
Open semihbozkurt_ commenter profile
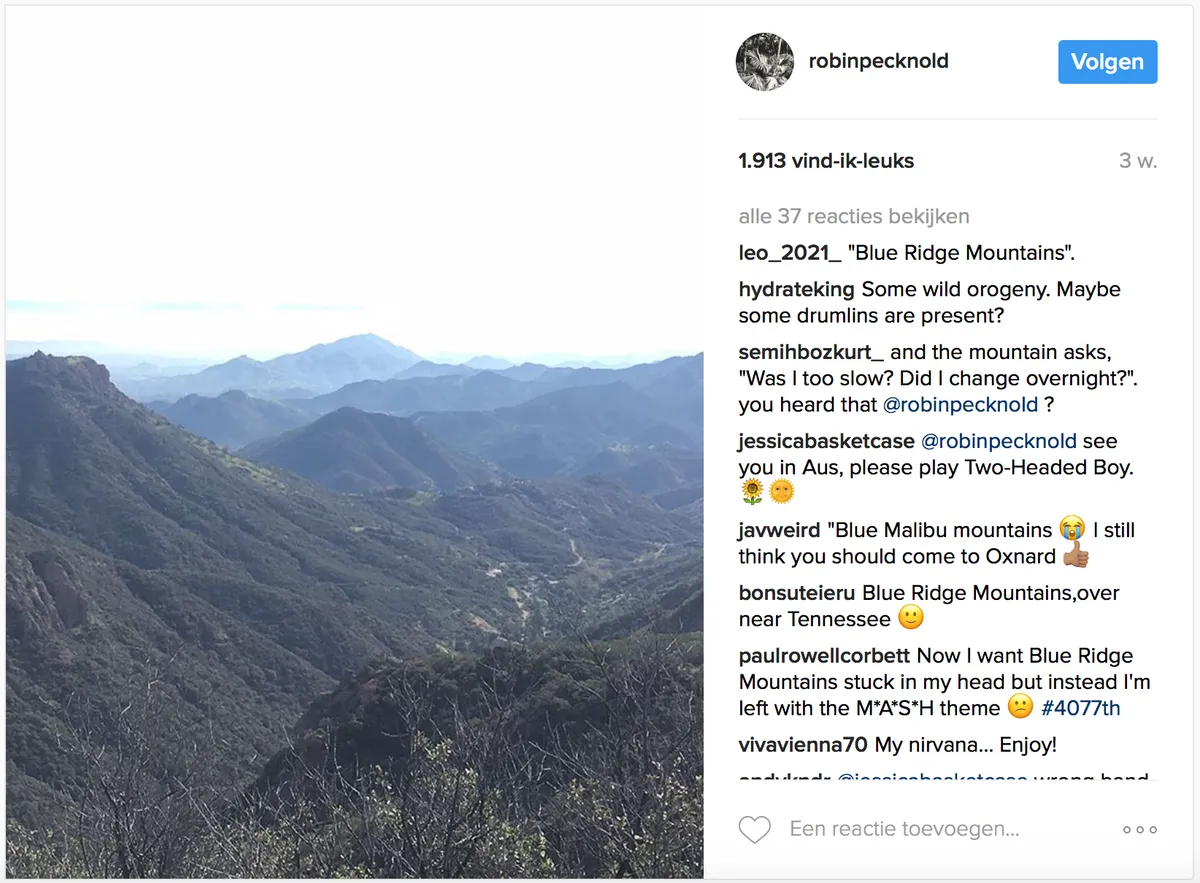coord(811,352)
